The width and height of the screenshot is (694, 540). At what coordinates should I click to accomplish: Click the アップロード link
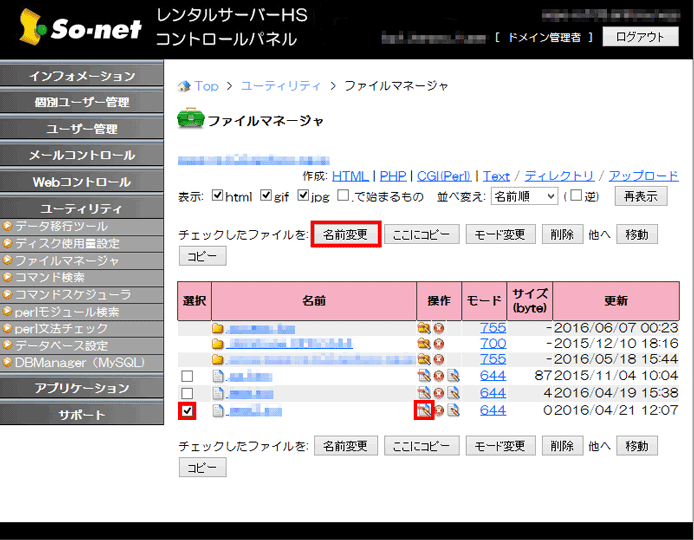[x=643, y=175]
